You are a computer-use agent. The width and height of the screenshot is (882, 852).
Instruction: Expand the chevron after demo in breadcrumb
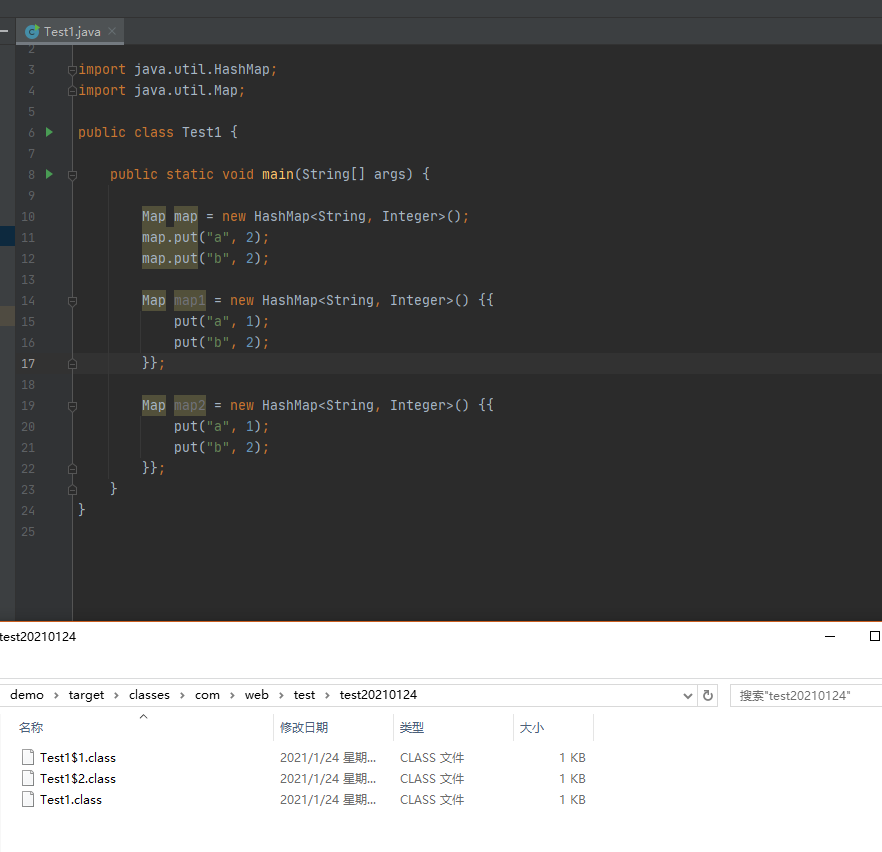tap(56, 696)
